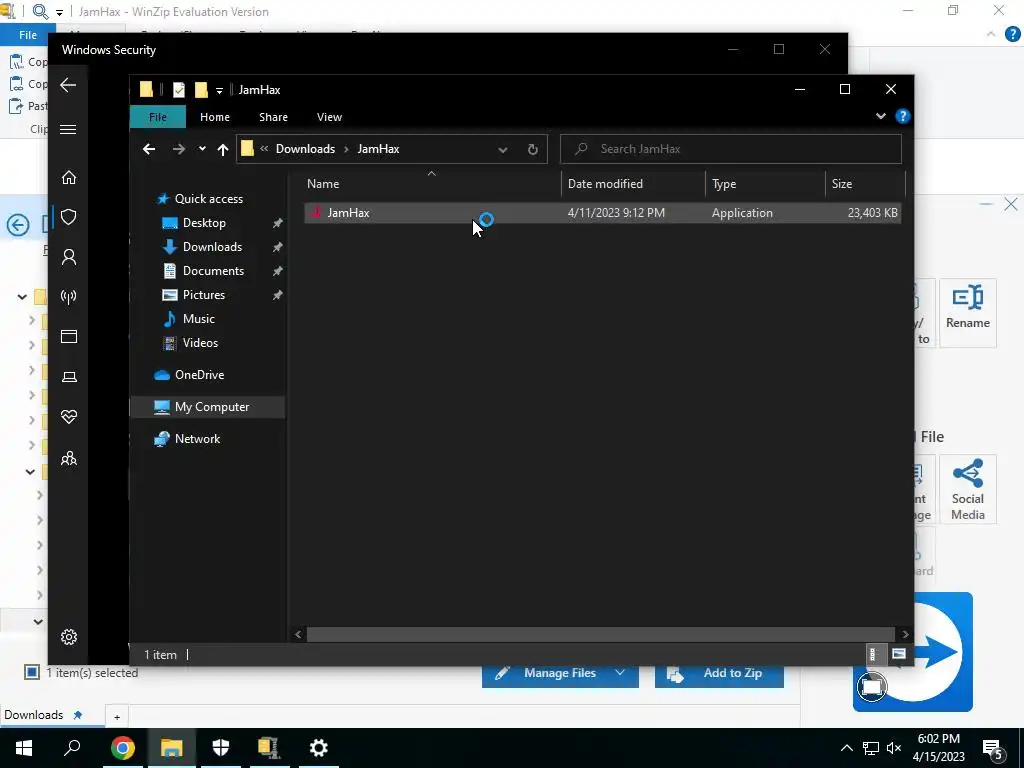Expand address bar history dropdown

click(503, 150)
